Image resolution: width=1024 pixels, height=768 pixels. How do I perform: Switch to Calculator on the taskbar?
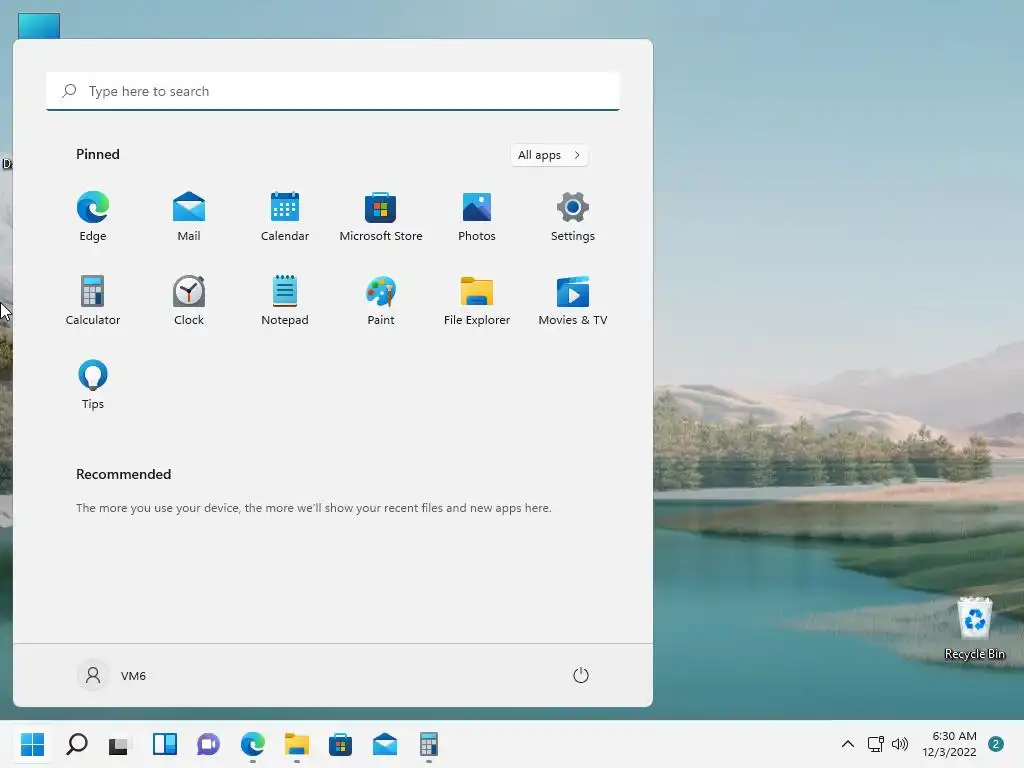coord(428,744)
